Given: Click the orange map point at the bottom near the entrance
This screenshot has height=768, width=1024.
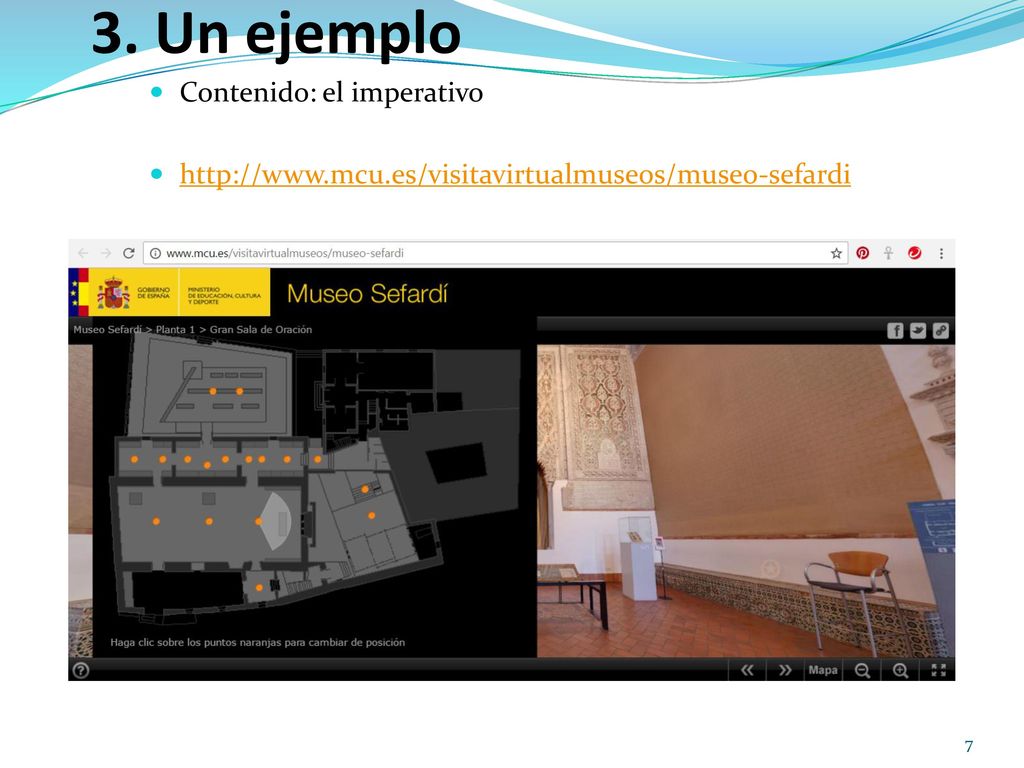Looking at the screenshot, I should [x=259, y=588].
